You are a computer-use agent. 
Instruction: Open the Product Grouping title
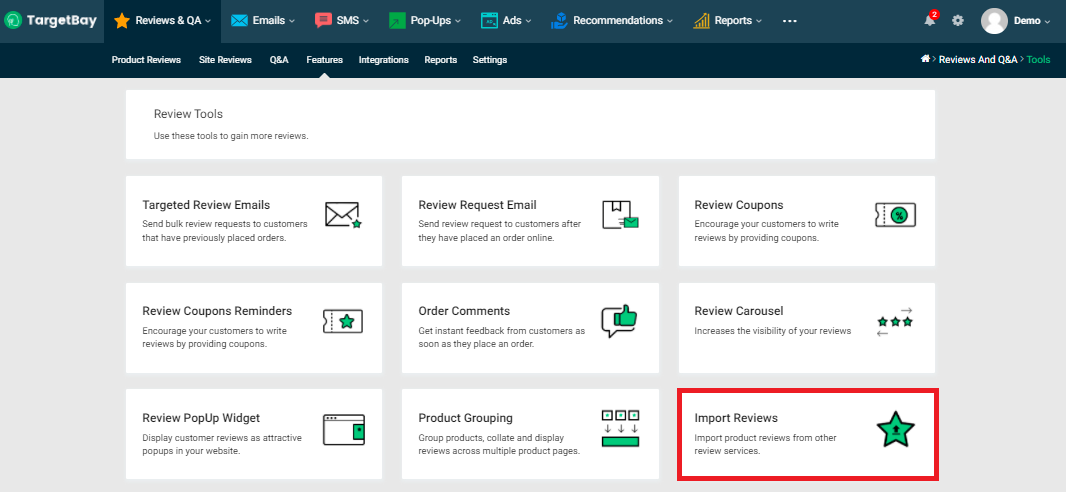tap(466, 417)
